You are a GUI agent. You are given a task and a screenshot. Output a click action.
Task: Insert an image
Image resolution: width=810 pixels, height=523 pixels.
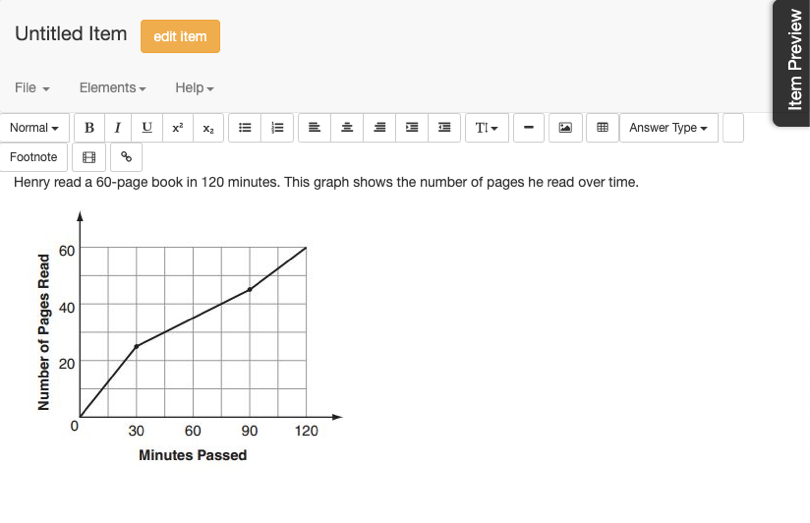click(x=565, y=128)
